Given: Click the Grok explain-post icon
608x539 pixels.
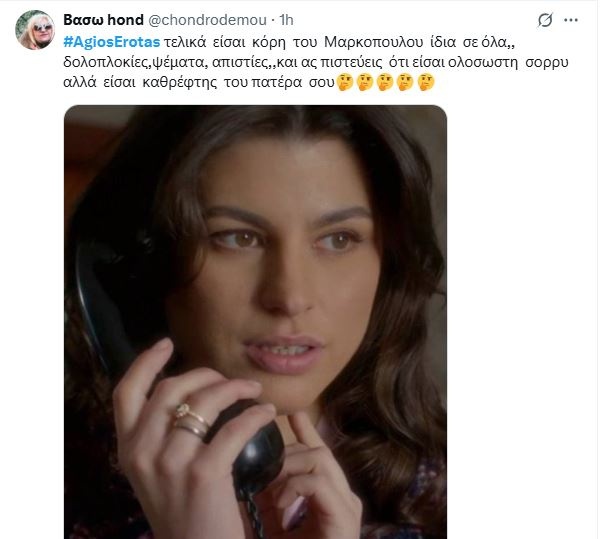Looking at the screenshot, I should [x=545, y=20].
